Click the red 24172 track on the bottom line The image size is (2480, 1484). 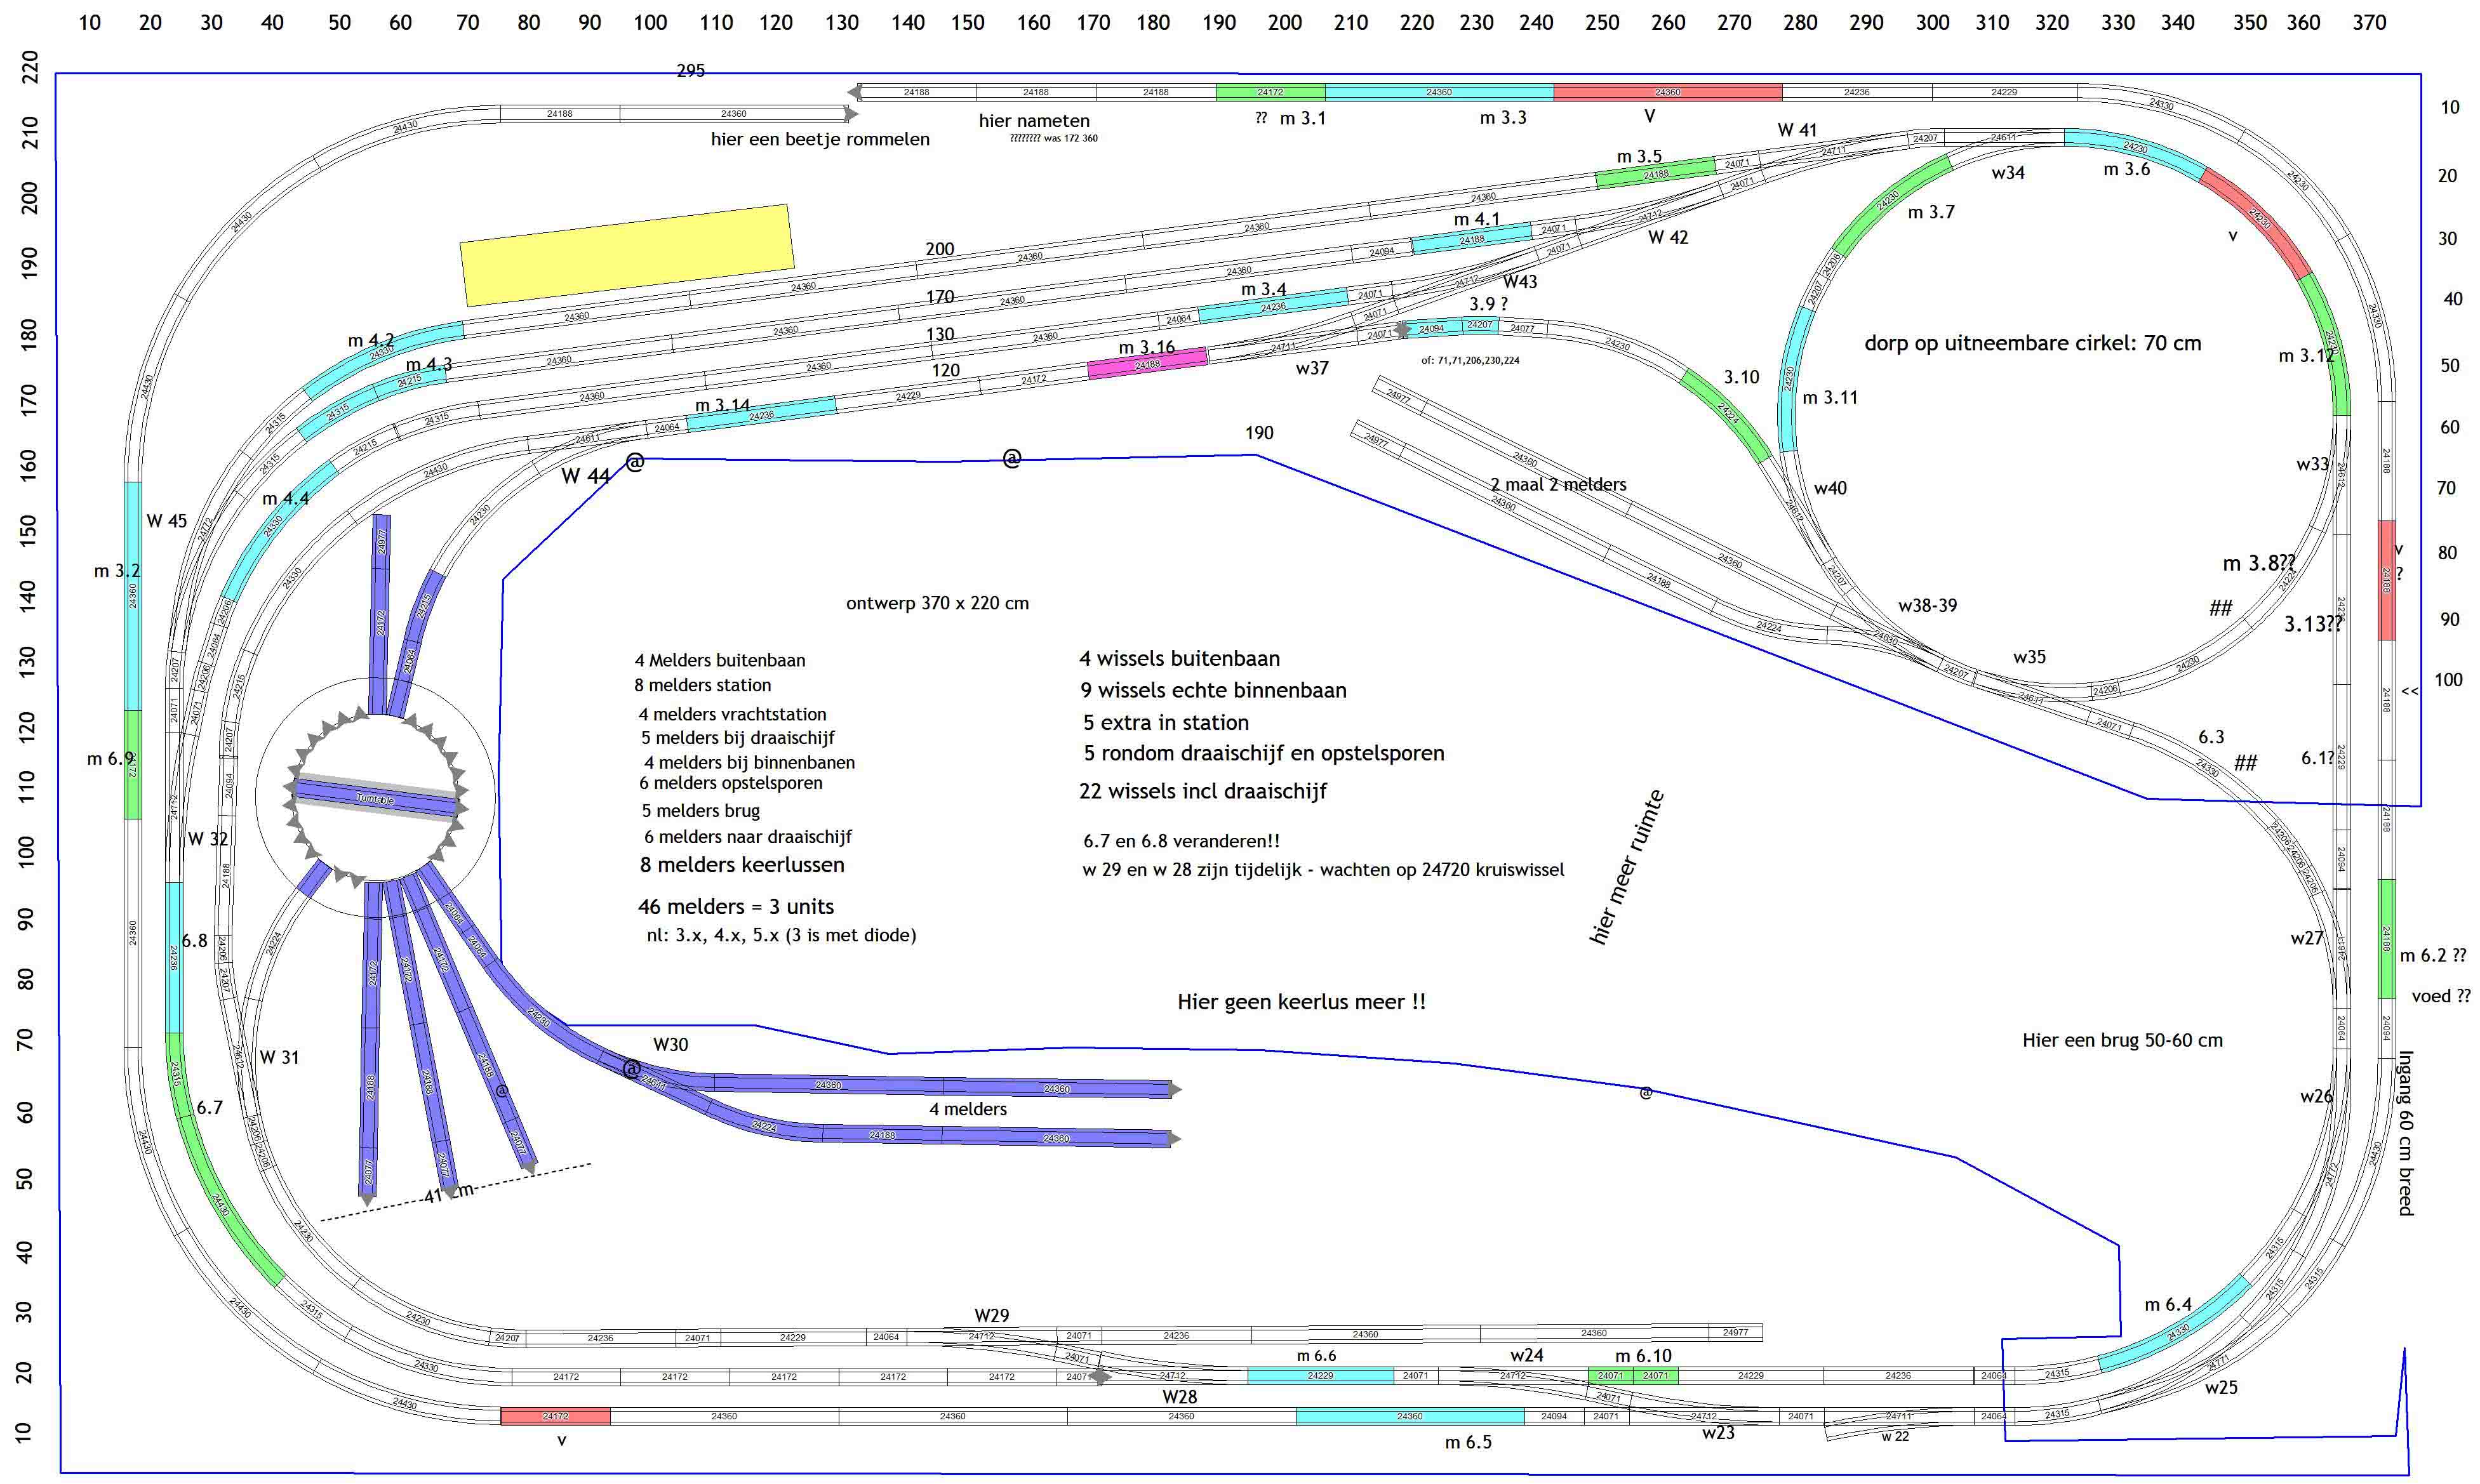(x=555, y=1416)
